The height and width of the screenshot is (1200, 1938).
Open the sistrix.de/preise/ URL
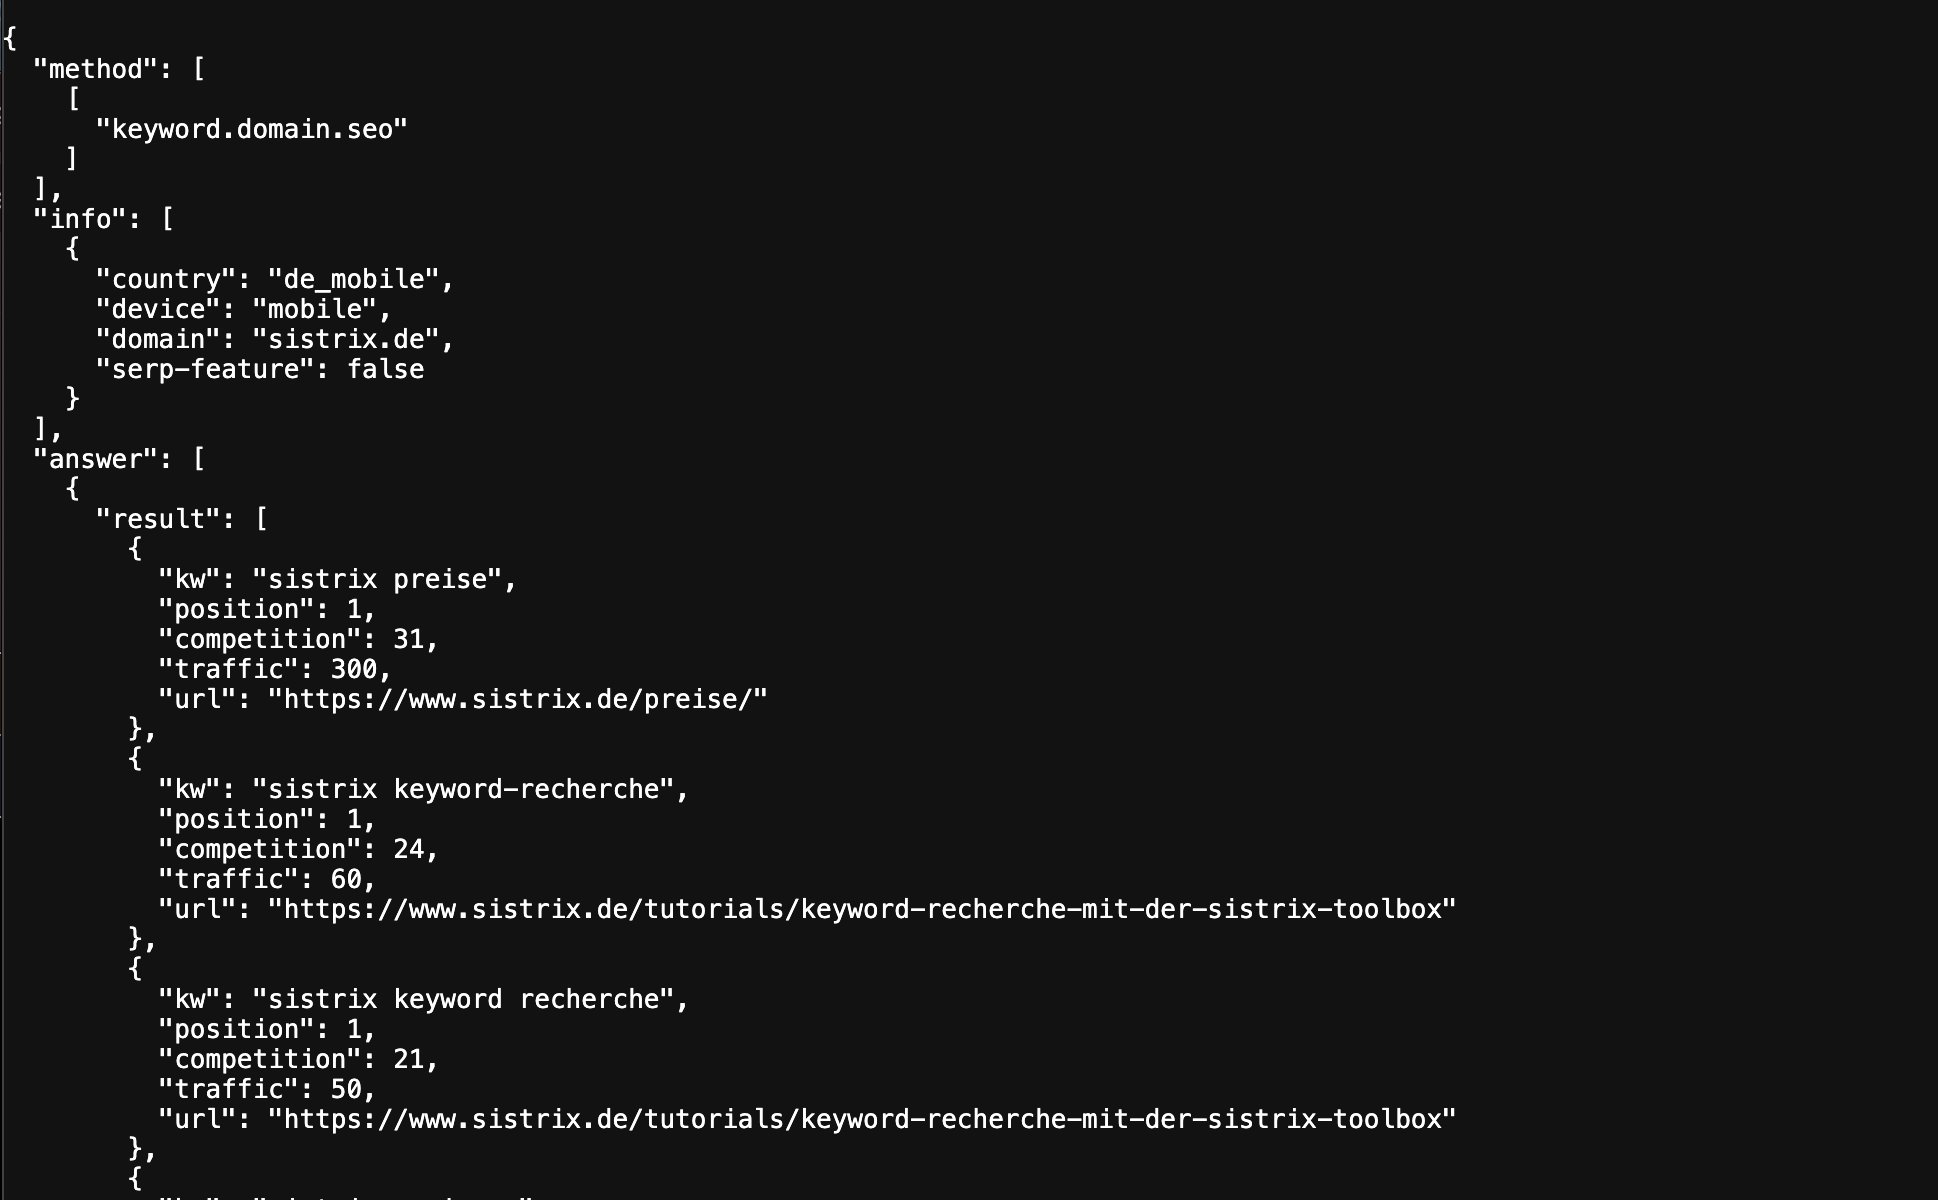(x=517, y=699)
